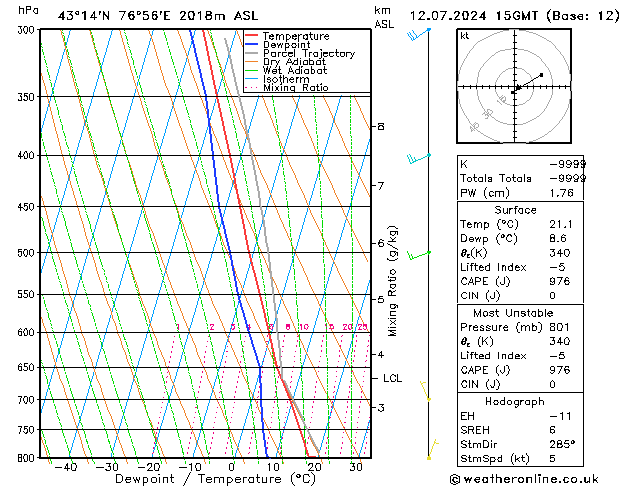Click the LCL label on altitude axis
Viewport: 629px width, 486px height.
pyautogui.click(x=392, y=378)
